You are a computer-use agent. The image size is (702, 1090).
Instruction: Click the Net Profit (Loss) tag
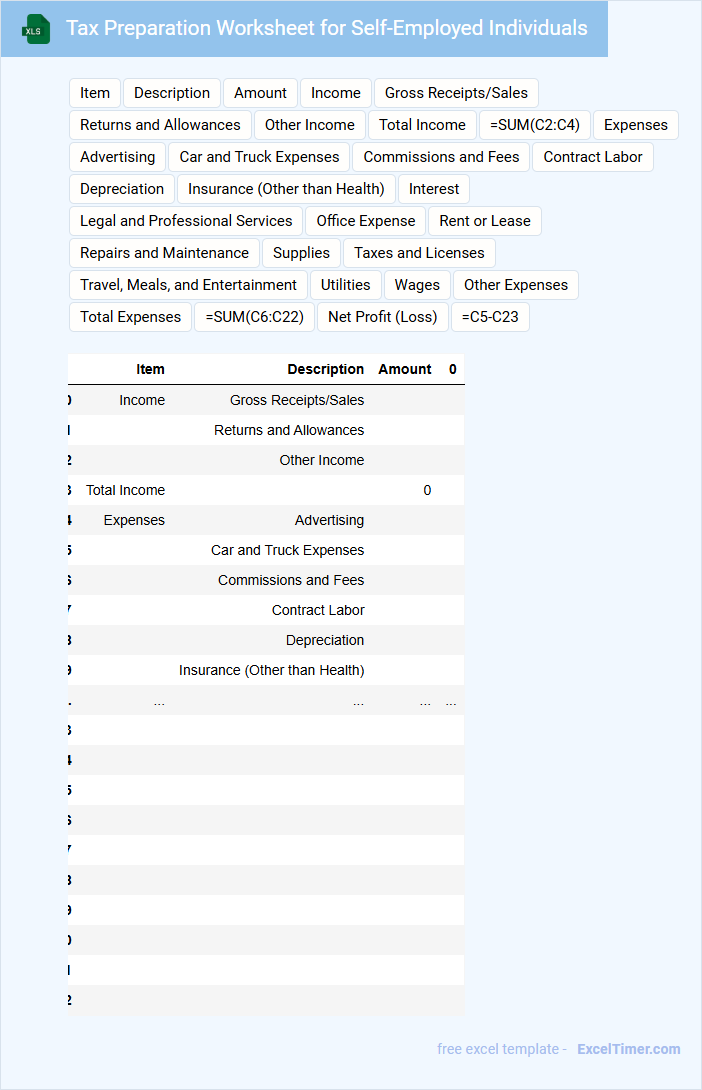pos(383,317)
